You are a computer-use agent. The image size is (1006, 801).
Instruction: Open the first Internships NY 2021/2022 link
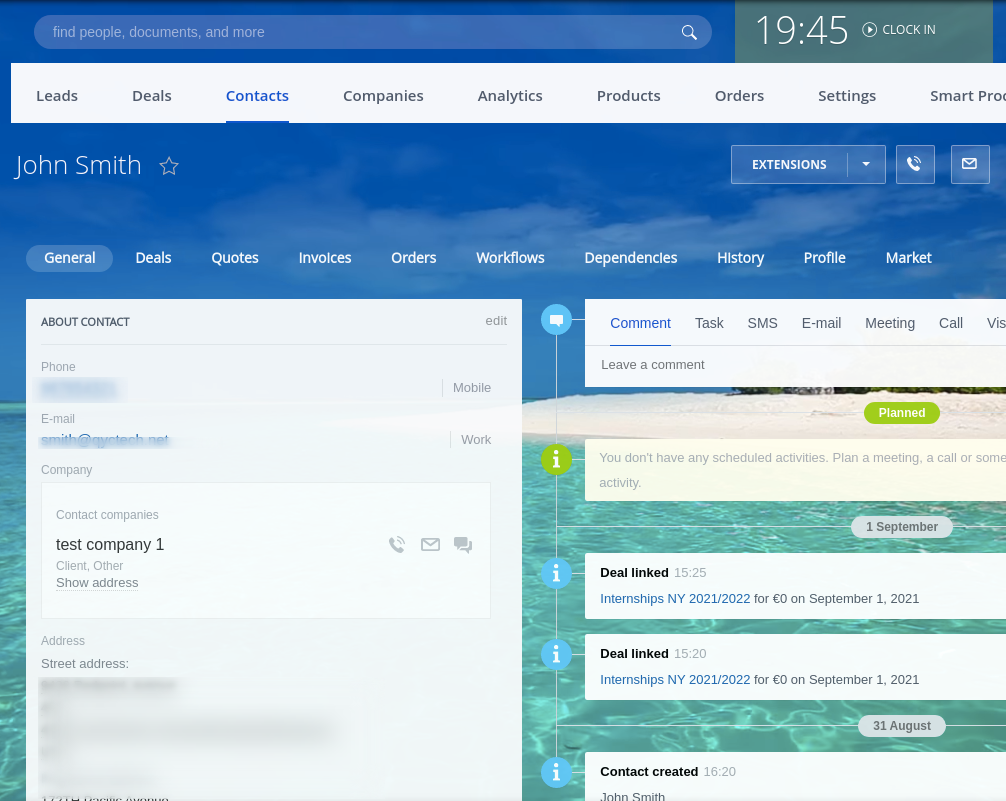675,598
